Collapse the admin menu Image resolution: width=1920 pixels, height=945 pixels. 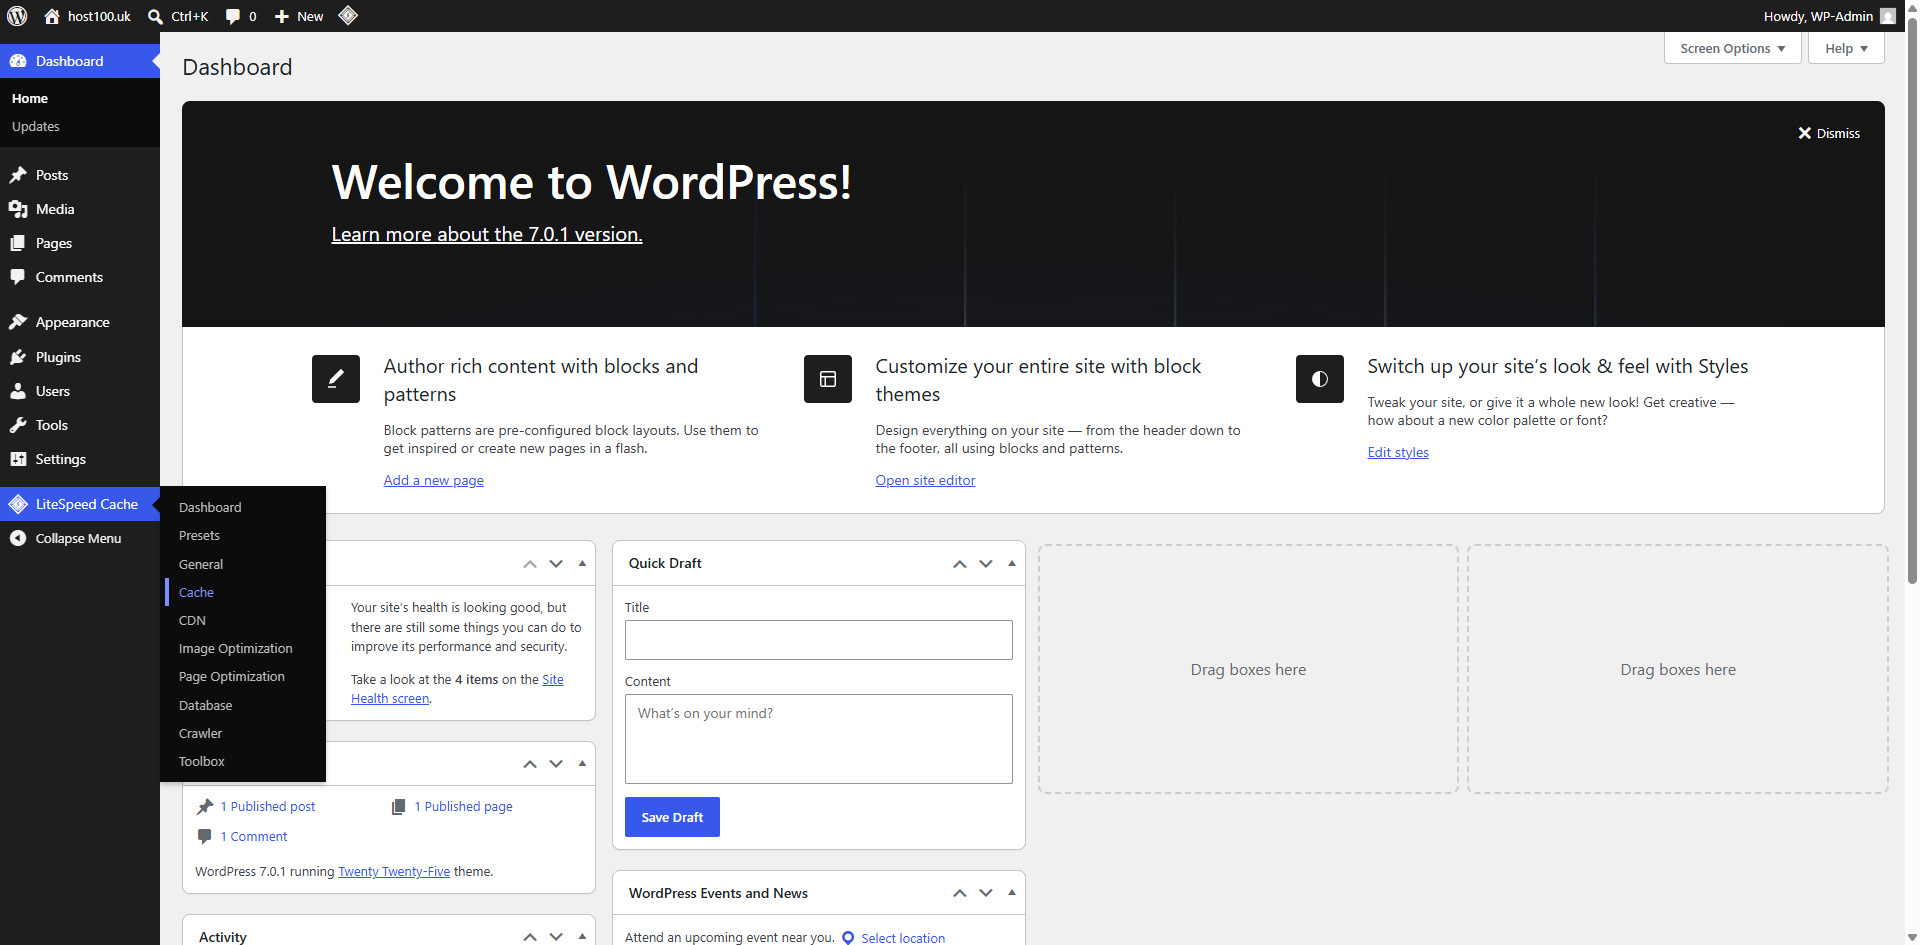pos(80,538)
